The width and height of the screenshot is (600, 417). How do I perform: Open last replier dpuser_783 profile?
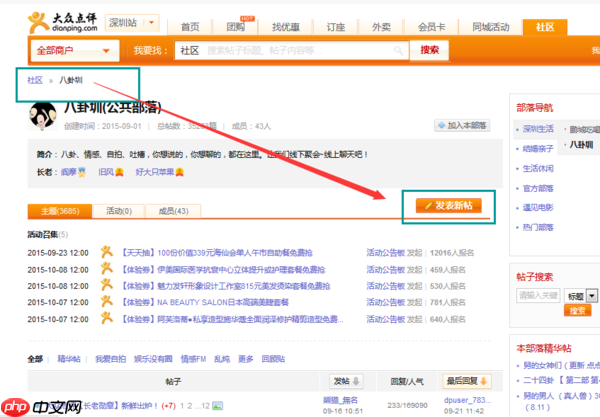click(x=468, y=400)
